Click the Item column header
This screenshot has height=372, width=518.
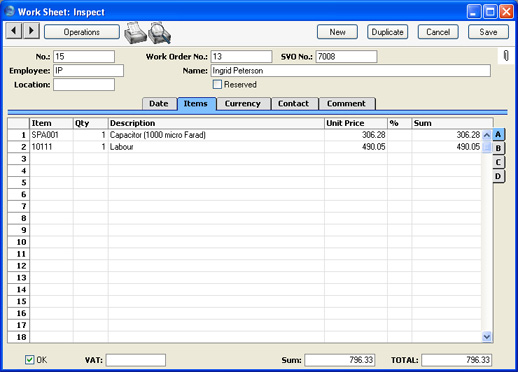51,123
